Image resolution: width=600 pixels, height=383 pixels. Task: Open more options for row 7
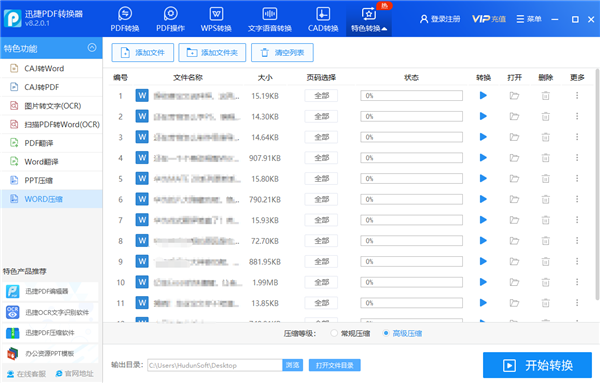[577, 220]
